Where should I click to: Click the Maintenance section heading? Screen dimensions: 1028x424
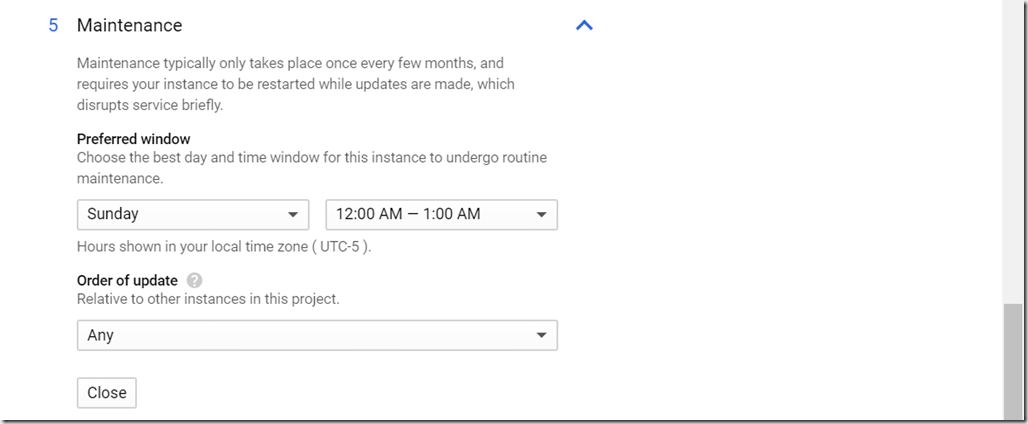tap(129, 26)
